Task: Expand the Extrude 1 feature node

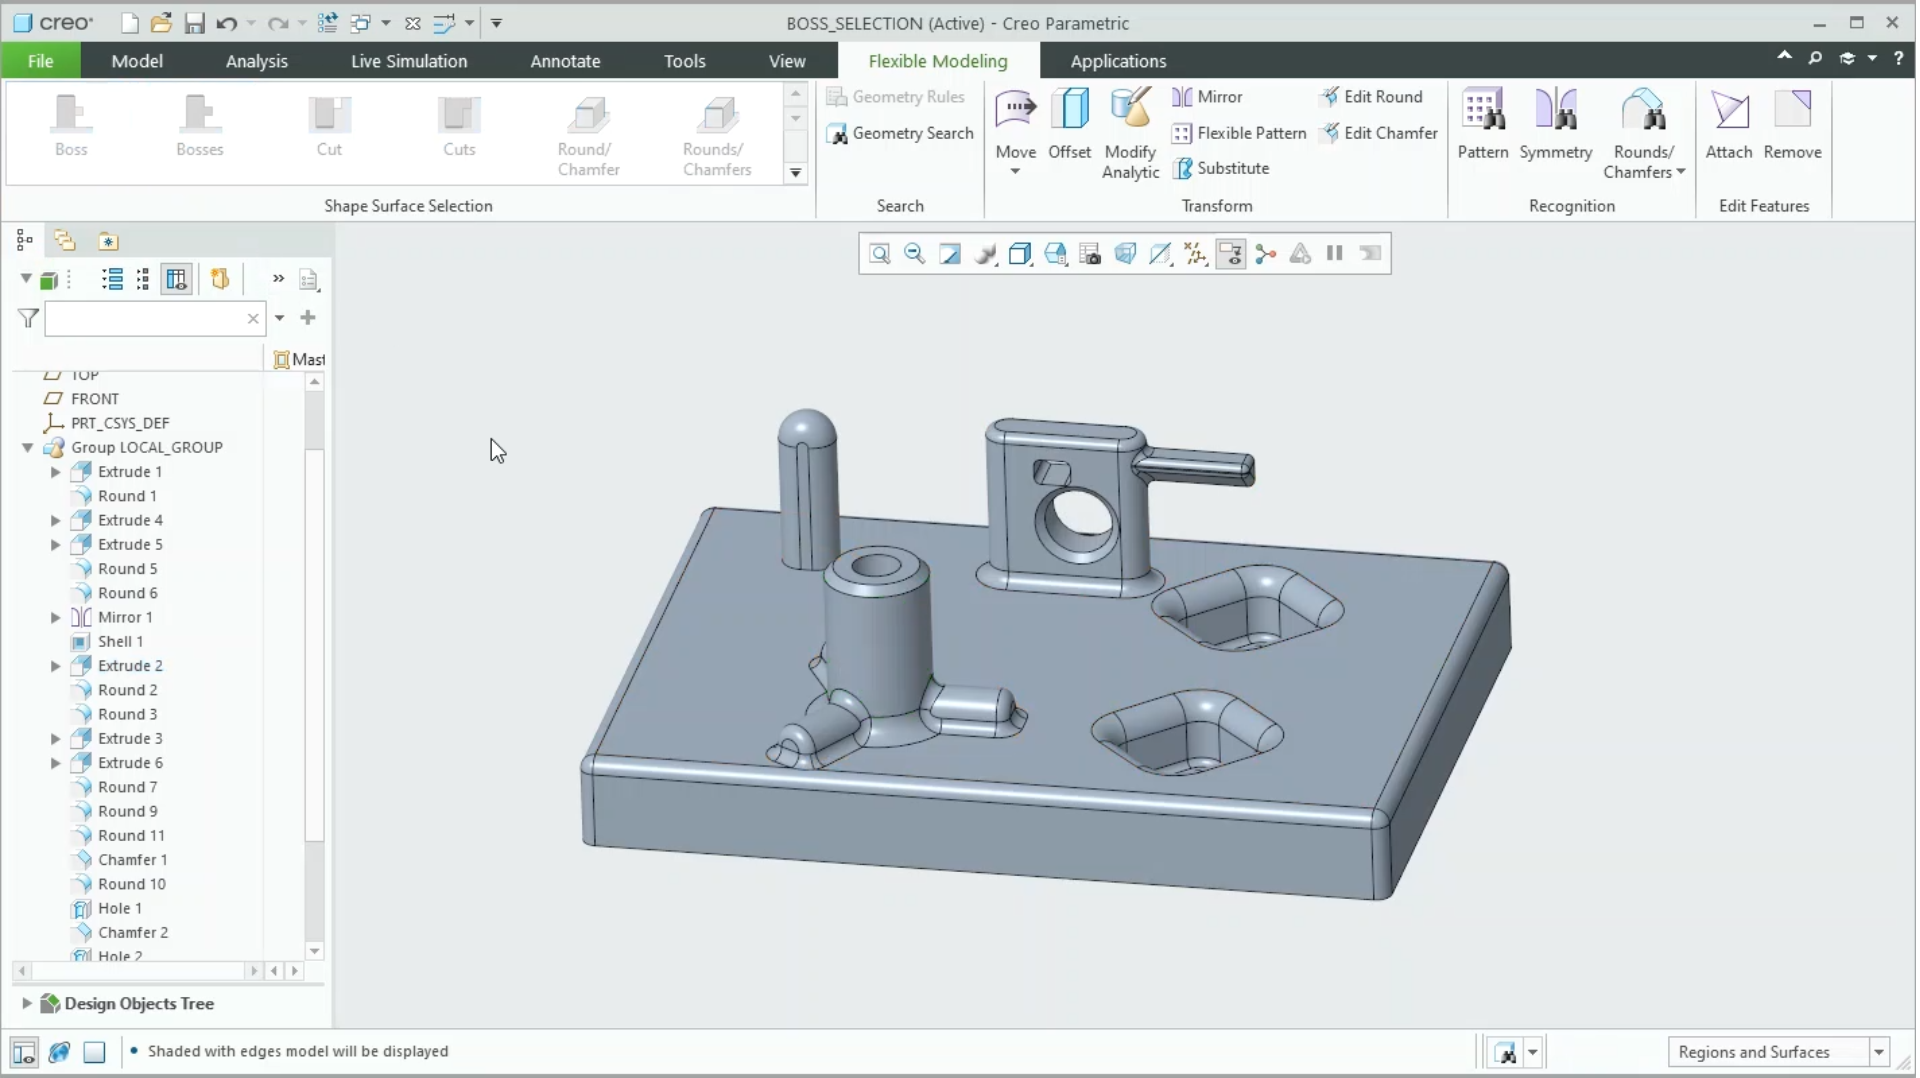Action: (x=56, y=472)
